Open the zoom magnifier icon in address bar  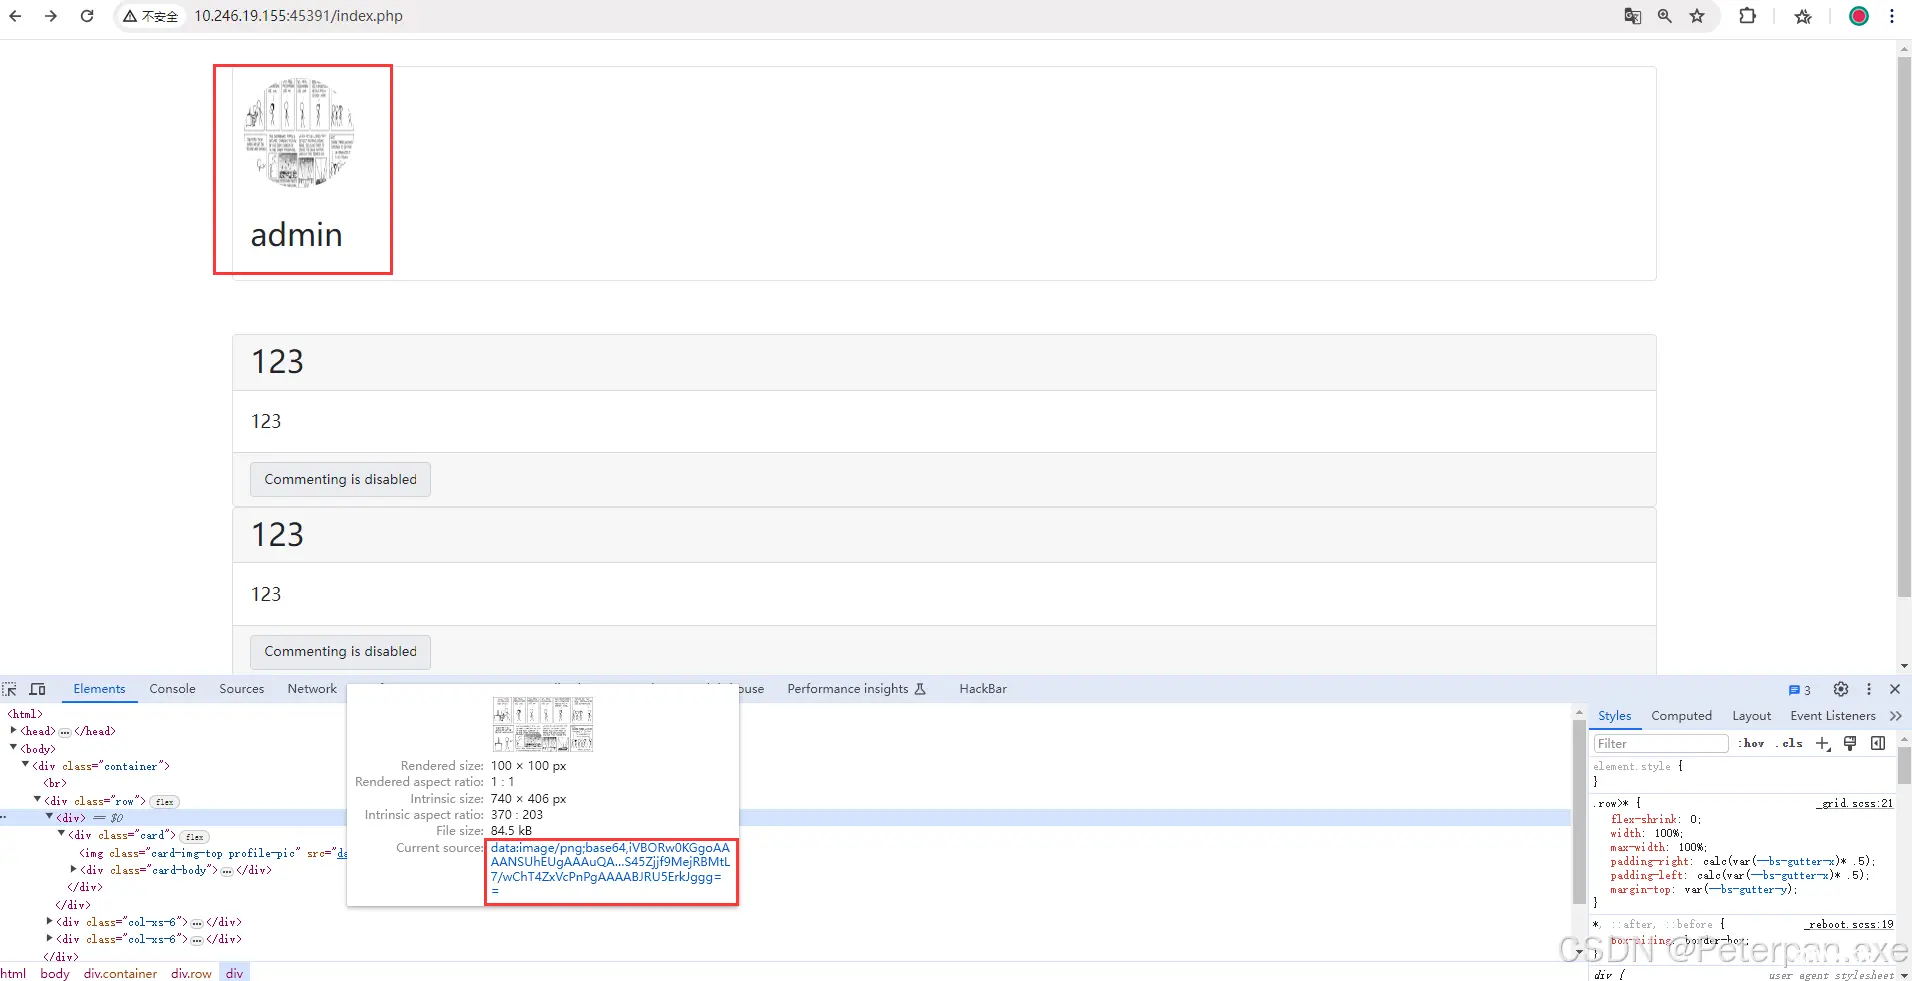1665,16
